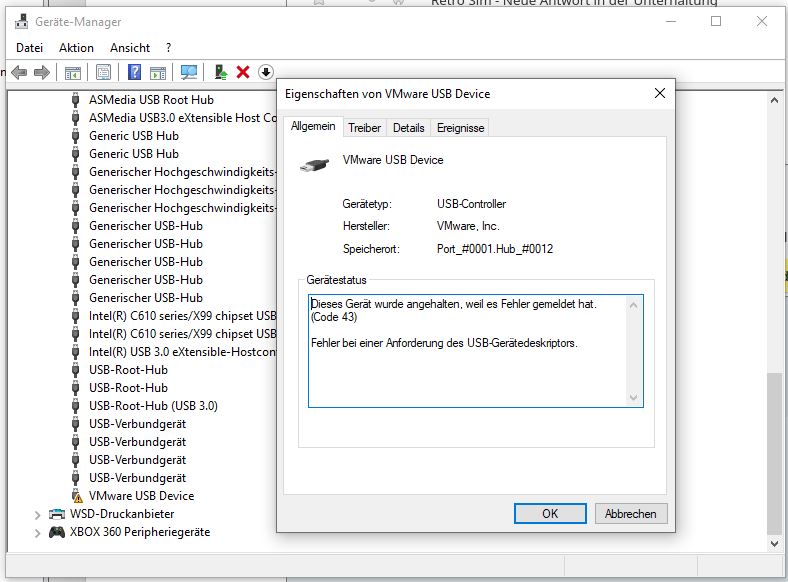Select the first USB-Verbundgerät entry
The height and width of the screenshot is (582, 788).
[137, 424]
